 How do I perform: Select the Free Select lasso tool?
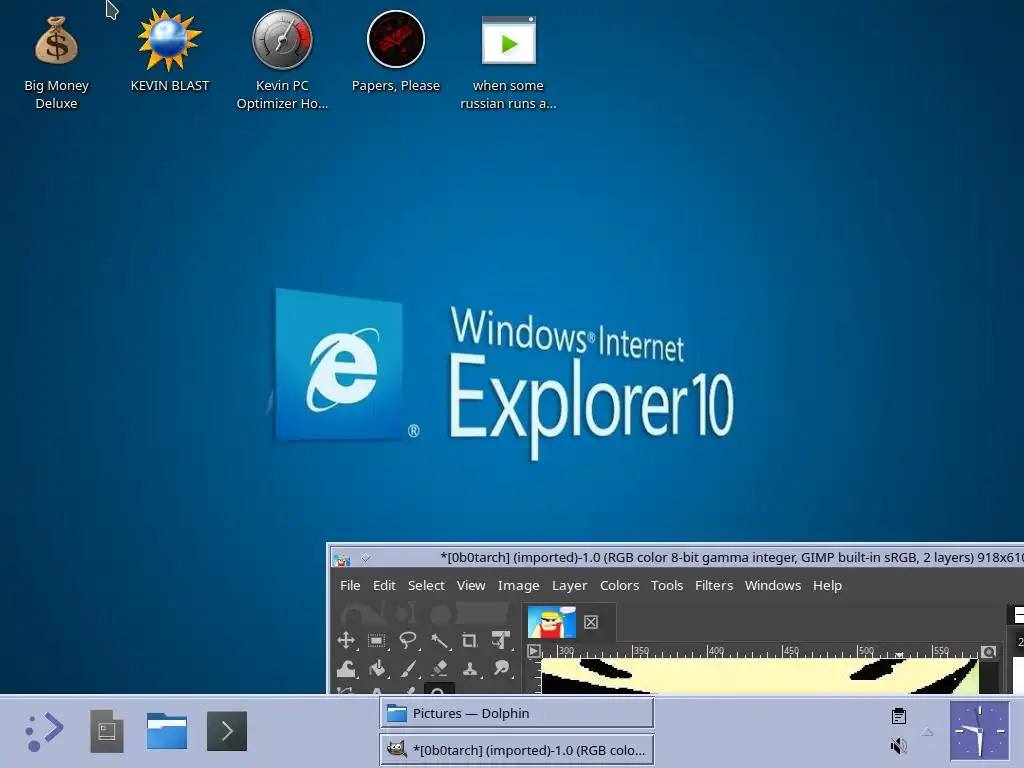coord(408,640)
